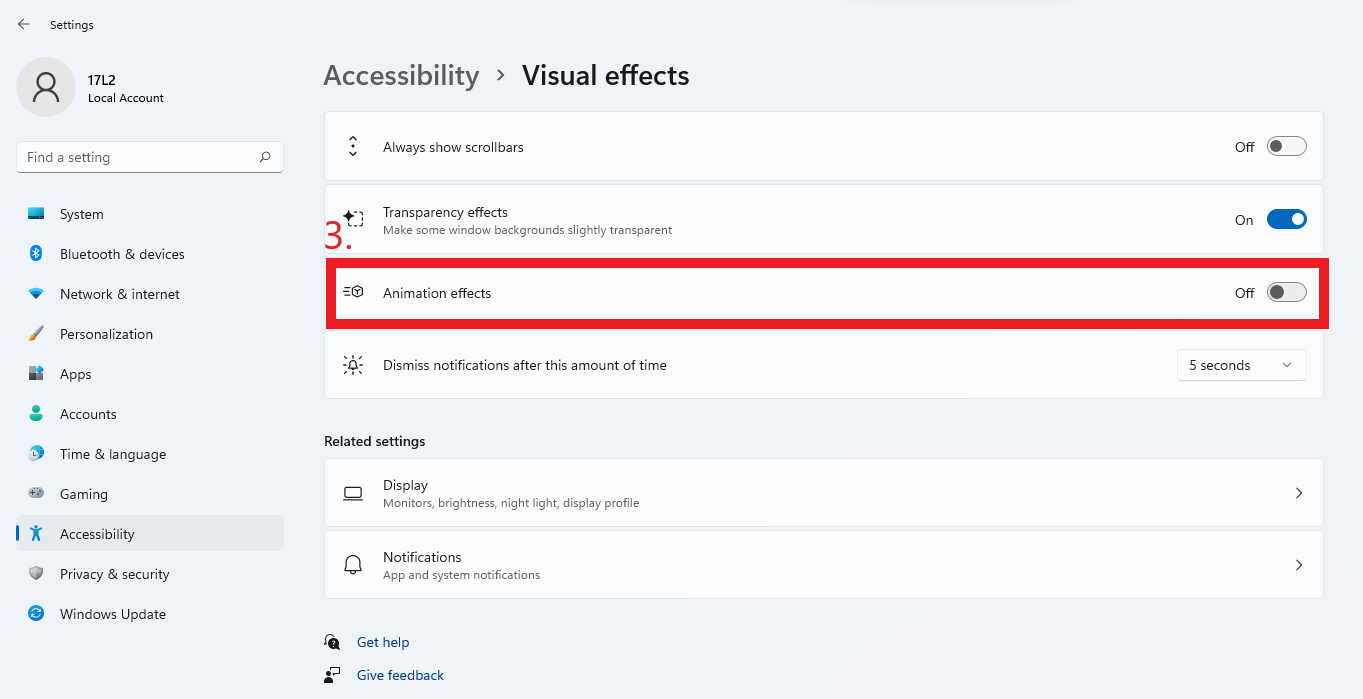Click the Personalization paintbrush icon
The height and width of the screenshot is (699, 1363).
point(36,334)
